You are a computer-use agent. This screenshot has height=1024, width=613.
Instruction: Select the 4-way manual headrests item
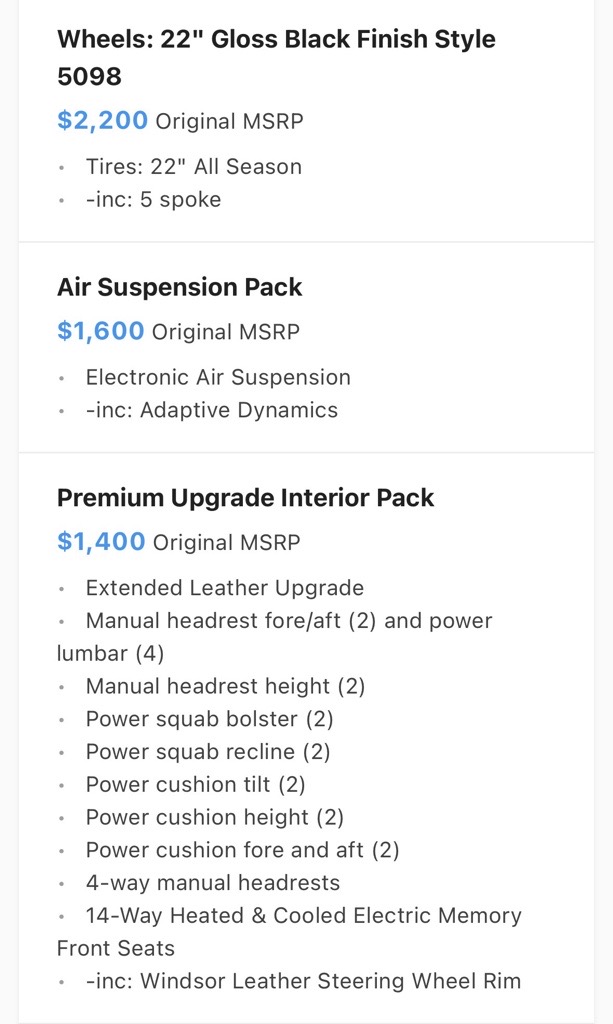point(213,883)
